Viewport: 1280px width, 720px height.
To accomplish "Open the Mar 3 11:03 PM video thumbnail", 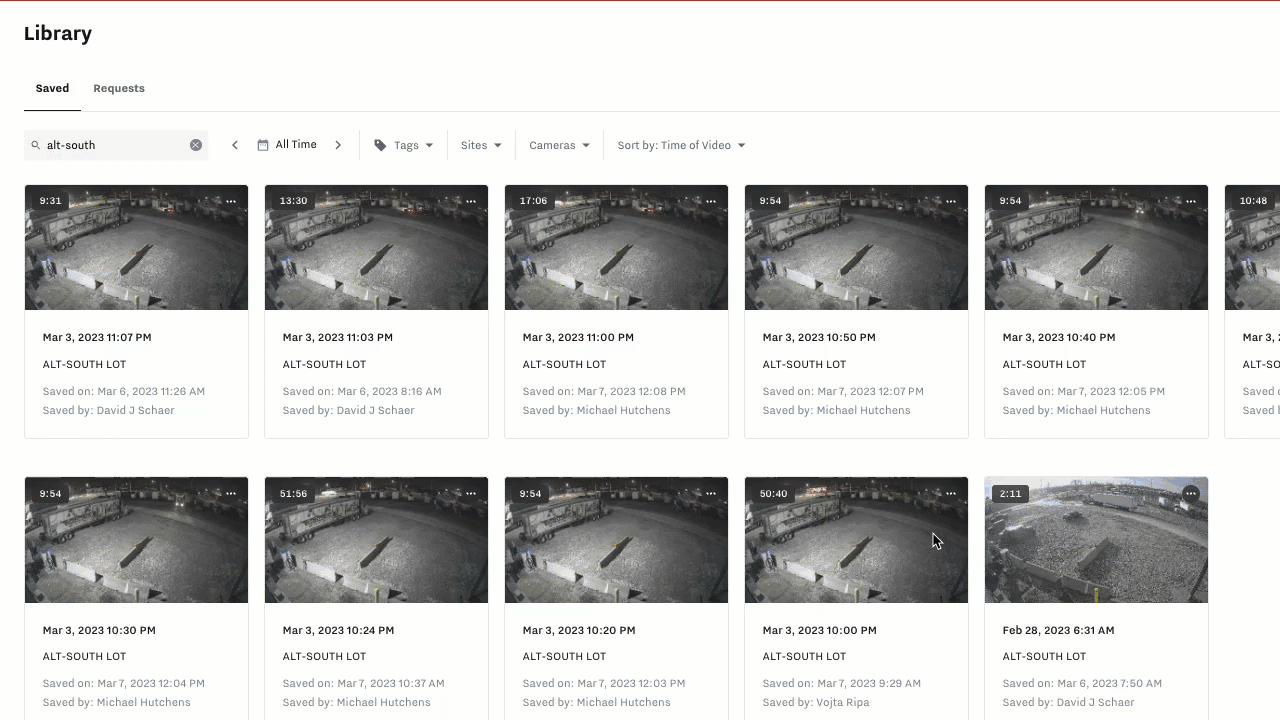I will [x=376, y=248].
